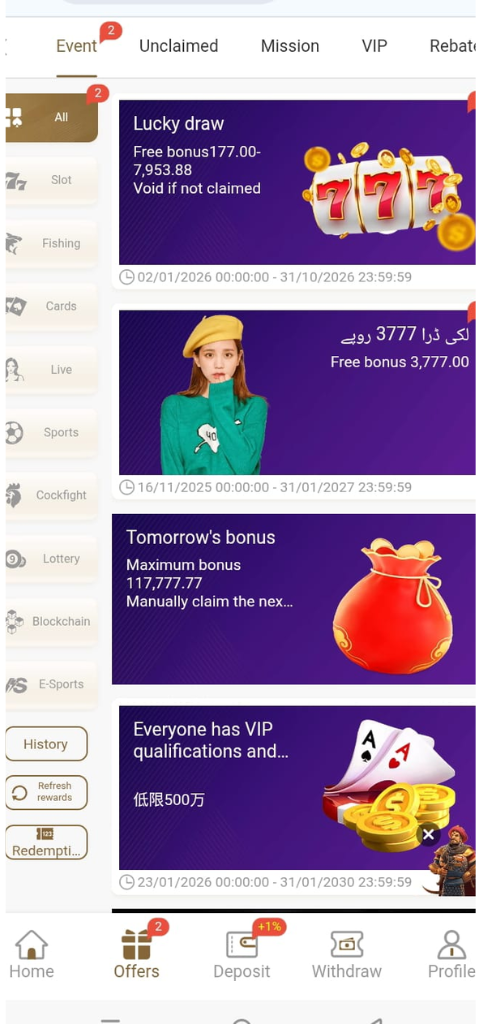Select the Sports soccer ball category

[x=52, y=432]
